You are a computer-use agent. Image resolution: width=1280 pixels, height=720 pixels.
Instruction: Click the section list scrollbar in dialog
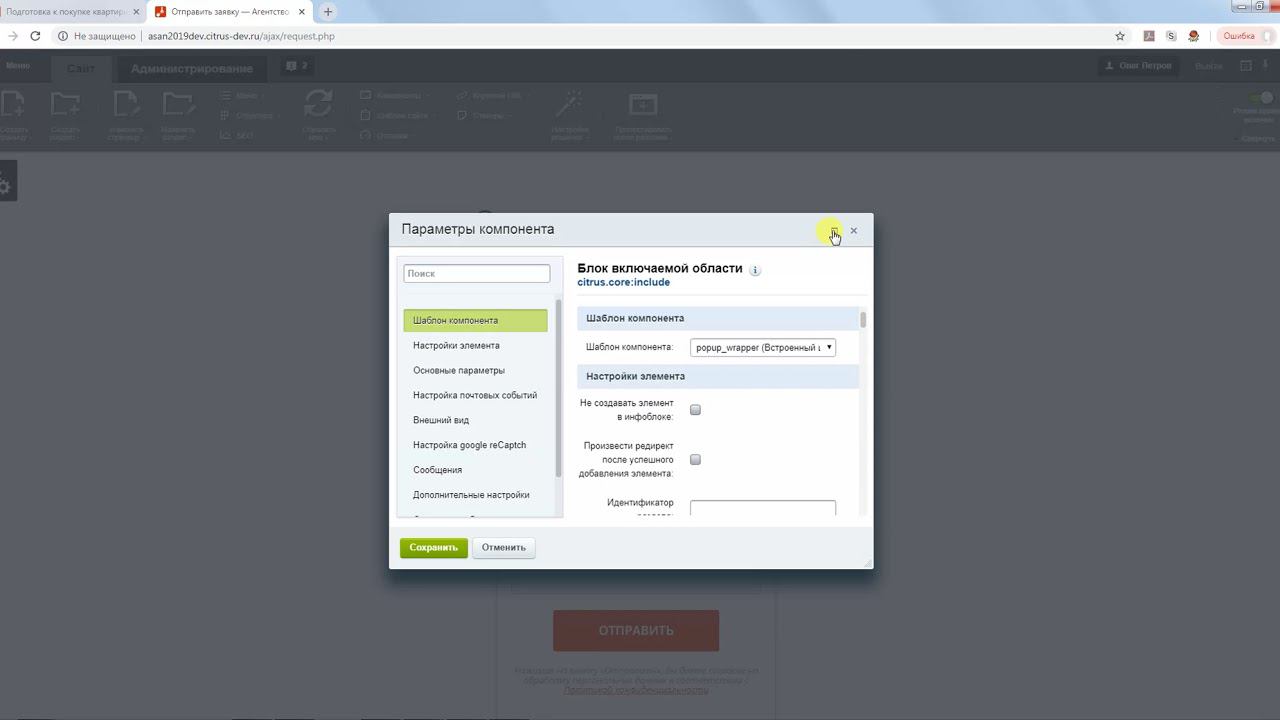point(558,388)
